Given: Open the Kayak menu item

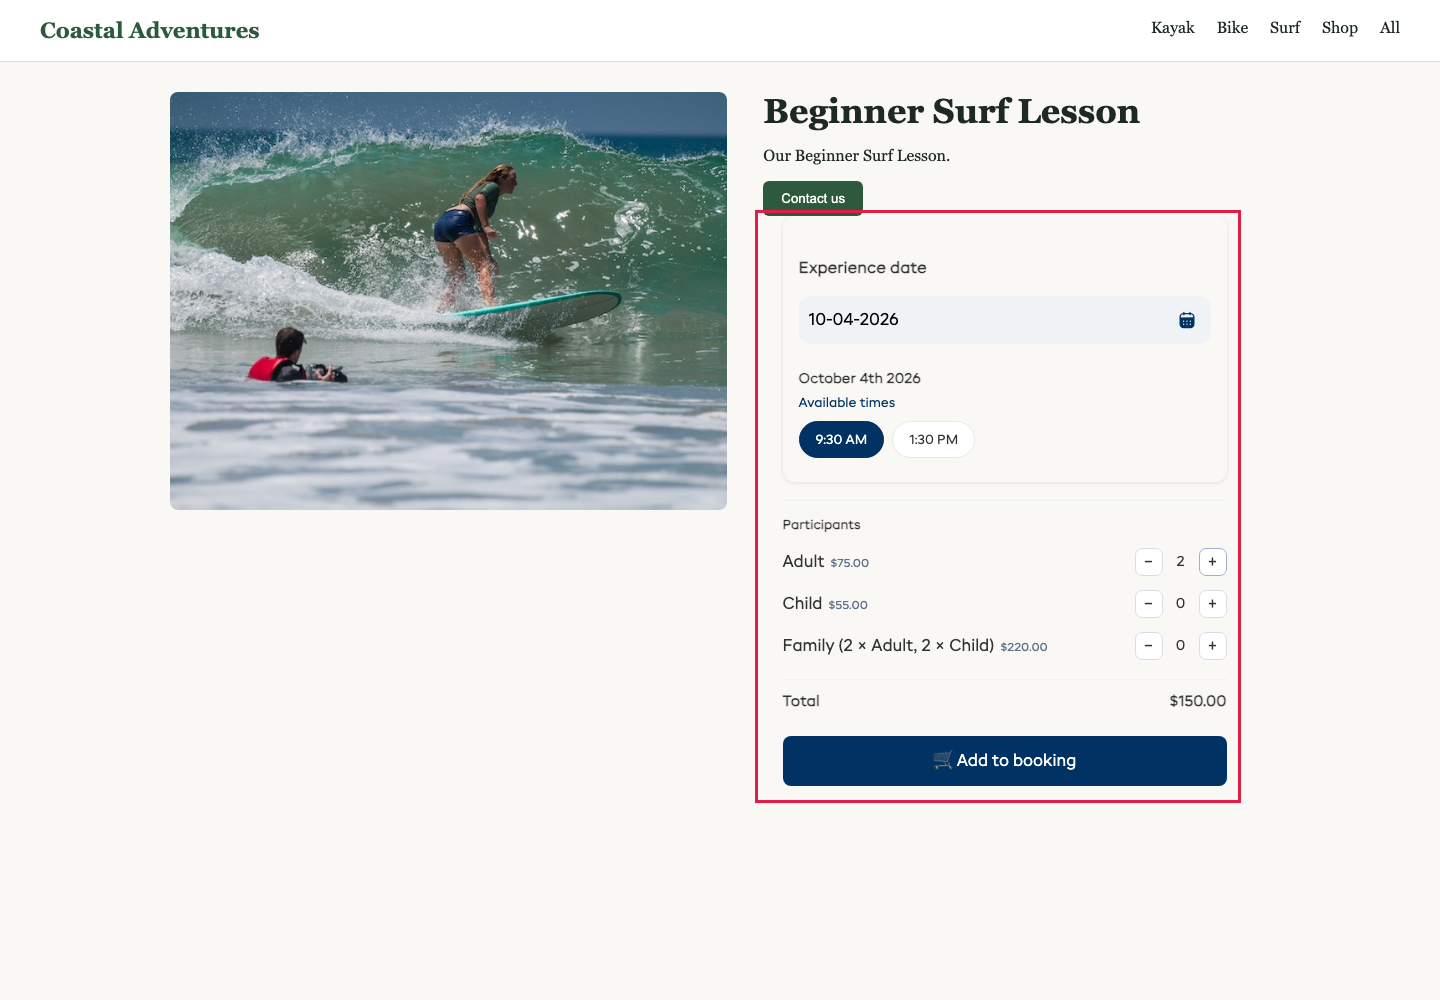Looking at the screenshot, I should coord(1173,28).
